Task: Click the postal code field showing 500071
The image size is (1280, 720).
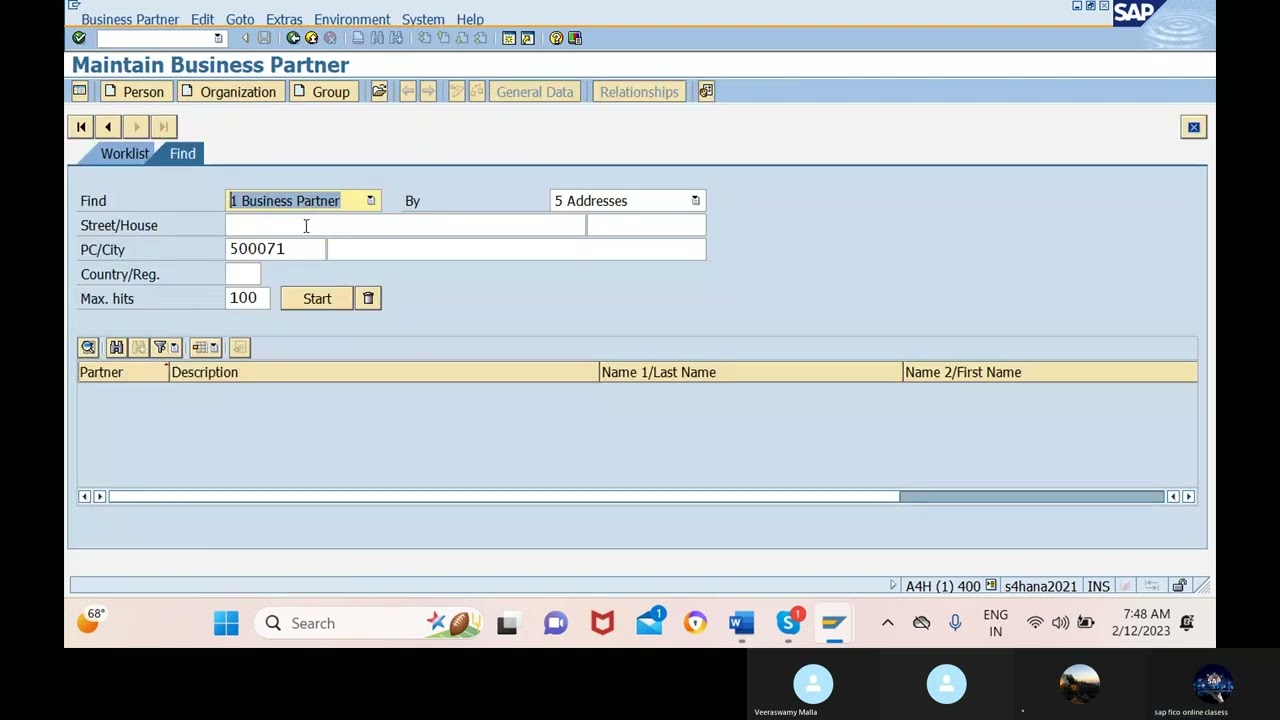Action: [x=275, y=249]
